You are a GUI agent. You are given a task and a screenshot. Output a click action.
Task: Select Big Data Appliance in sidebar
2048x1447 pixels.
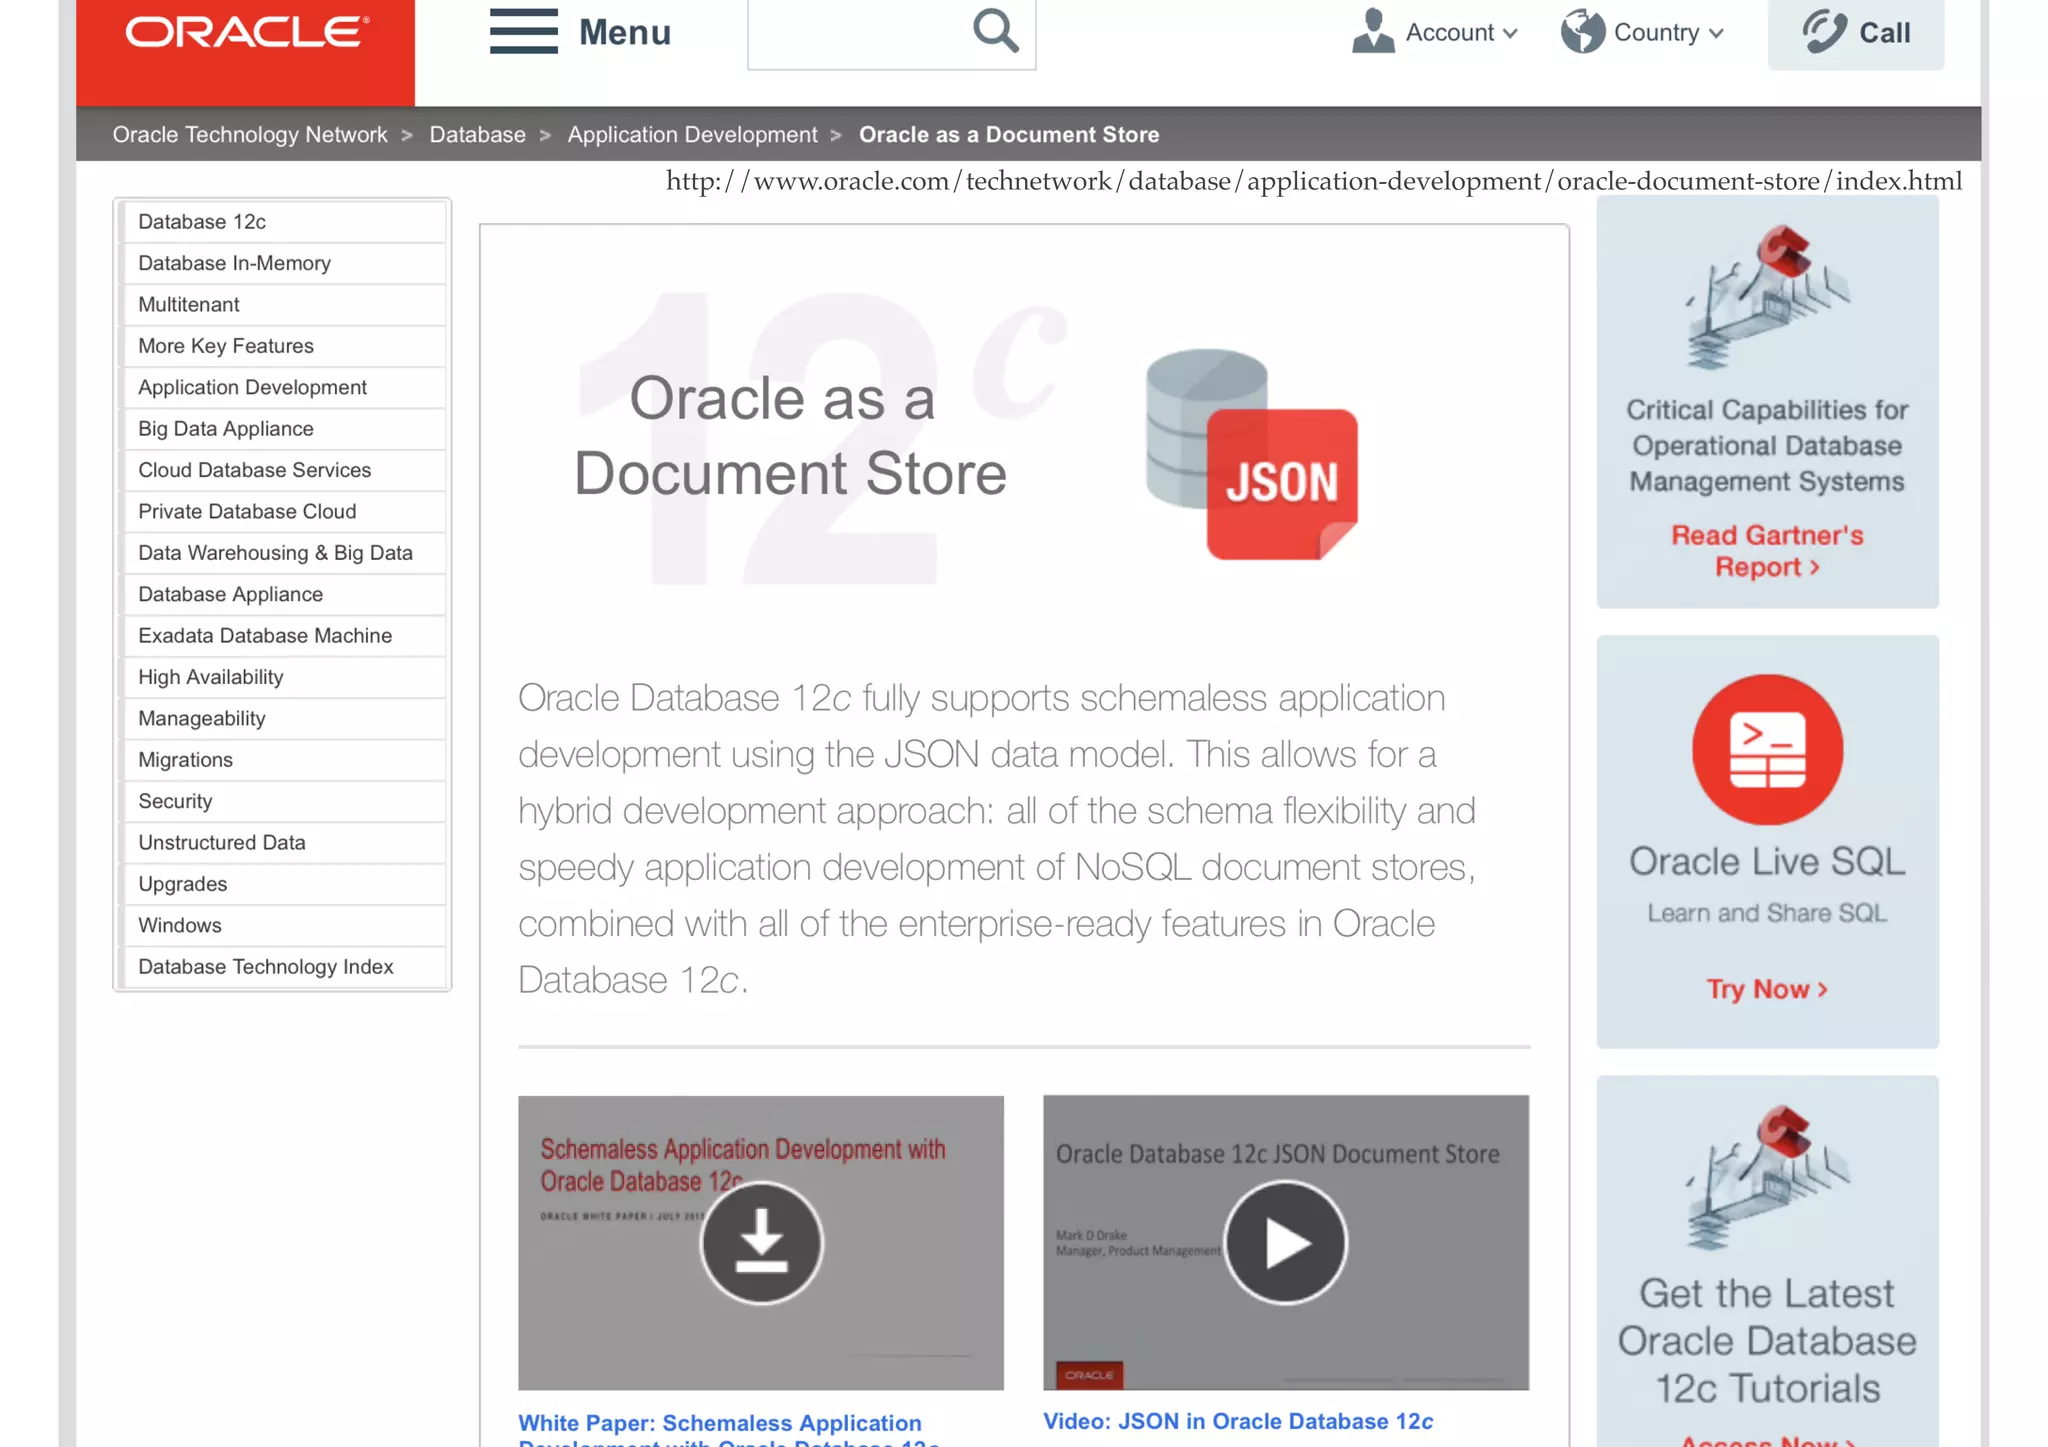coord(284,428)
